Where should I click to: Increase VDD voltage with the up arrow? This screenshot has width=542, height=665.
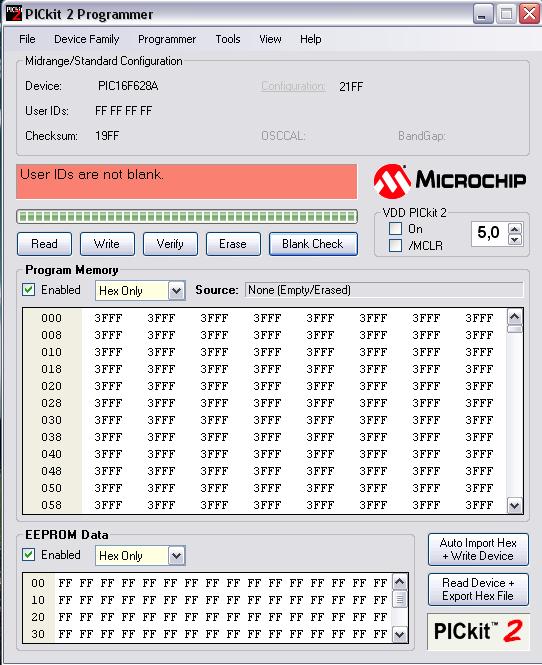pyautogui.click(x=515, y=229)
